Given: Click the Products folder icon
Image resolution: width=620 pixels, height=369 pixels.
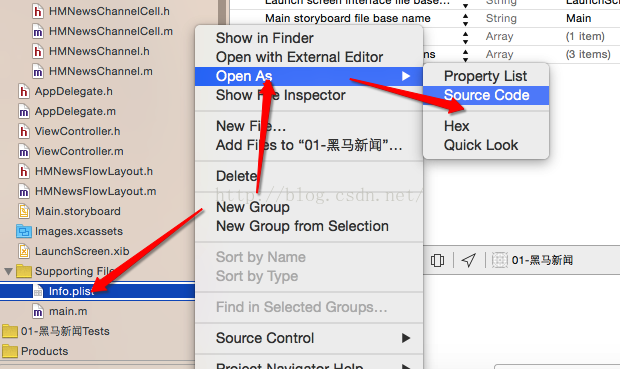Looking at the screenshot, I should (10, 351).
